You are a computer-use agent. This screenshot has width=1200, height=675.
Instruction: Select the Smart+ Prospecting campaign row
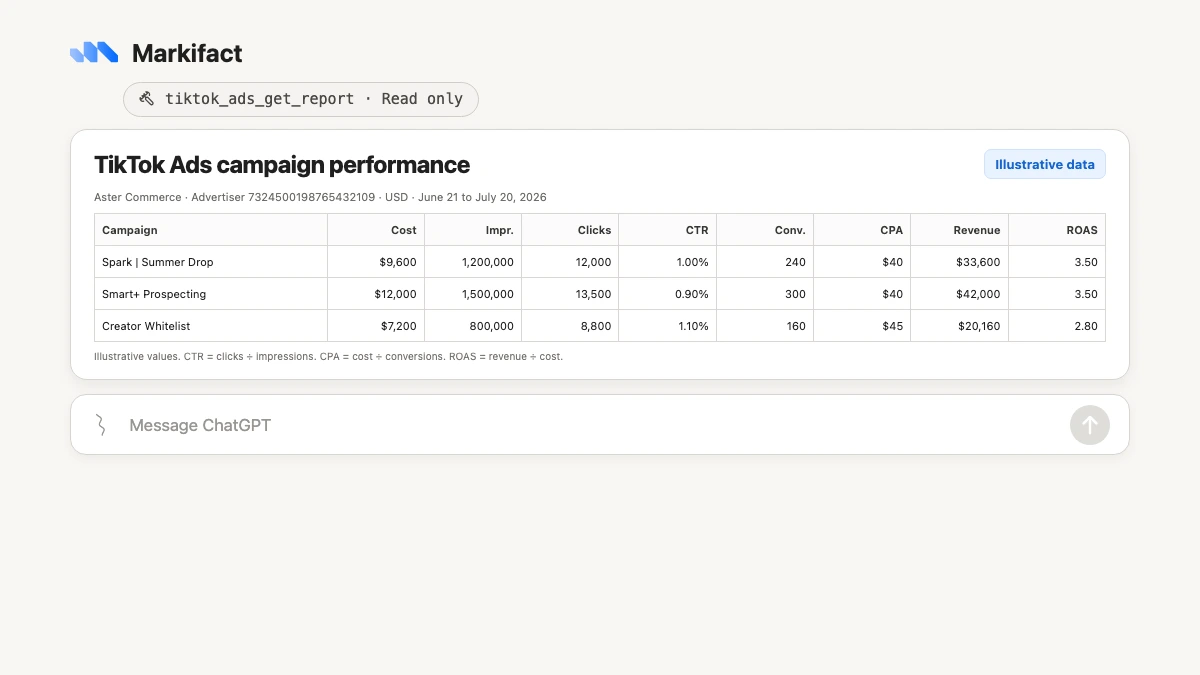(600, 294)
